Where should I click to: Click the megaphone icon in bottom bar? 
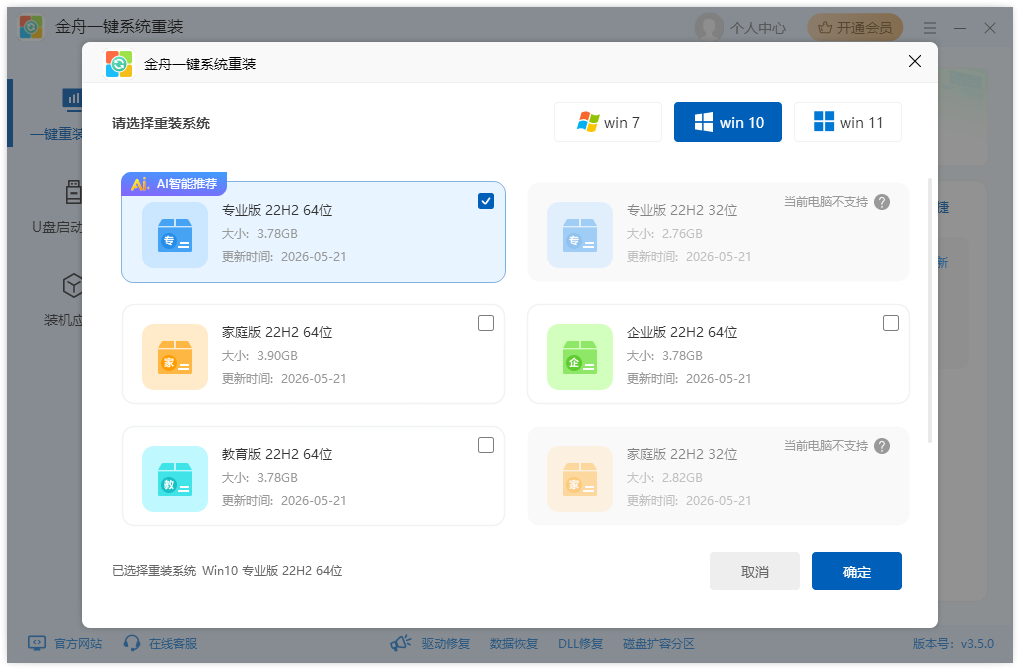pos(401,643)
